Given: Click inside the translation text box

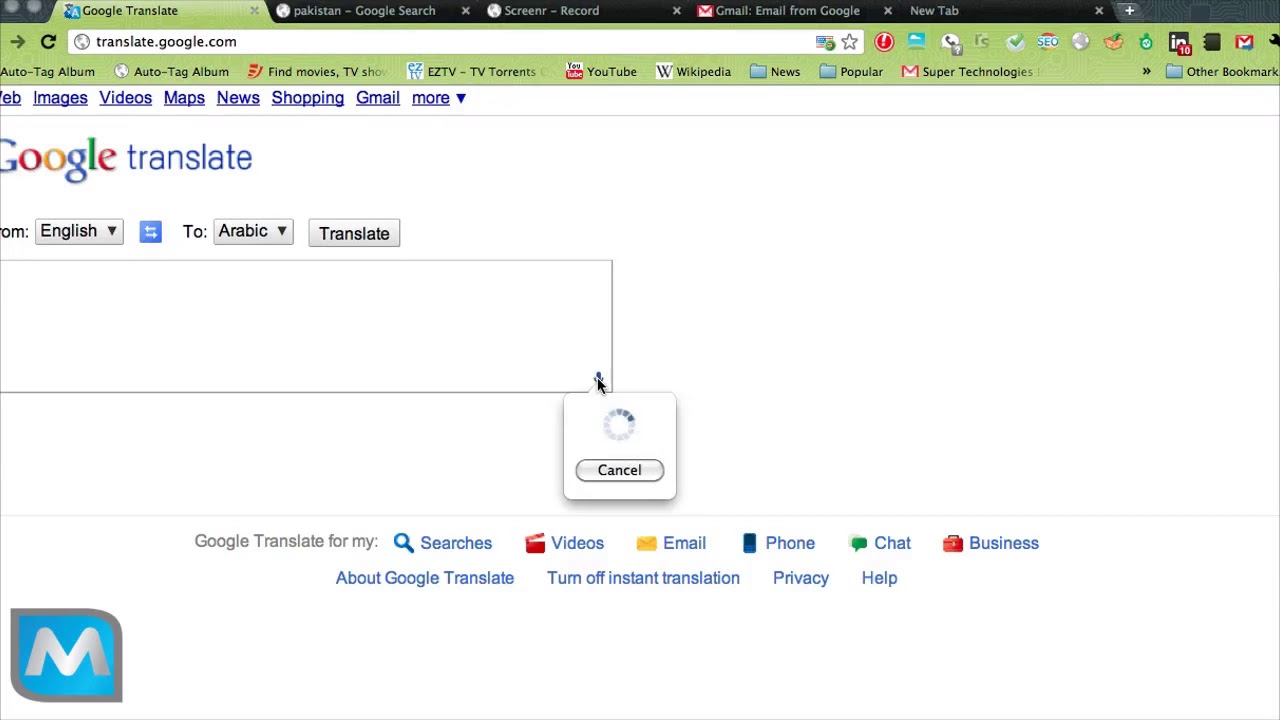Looking at the screenshot, I should click(x=306, y=326).
